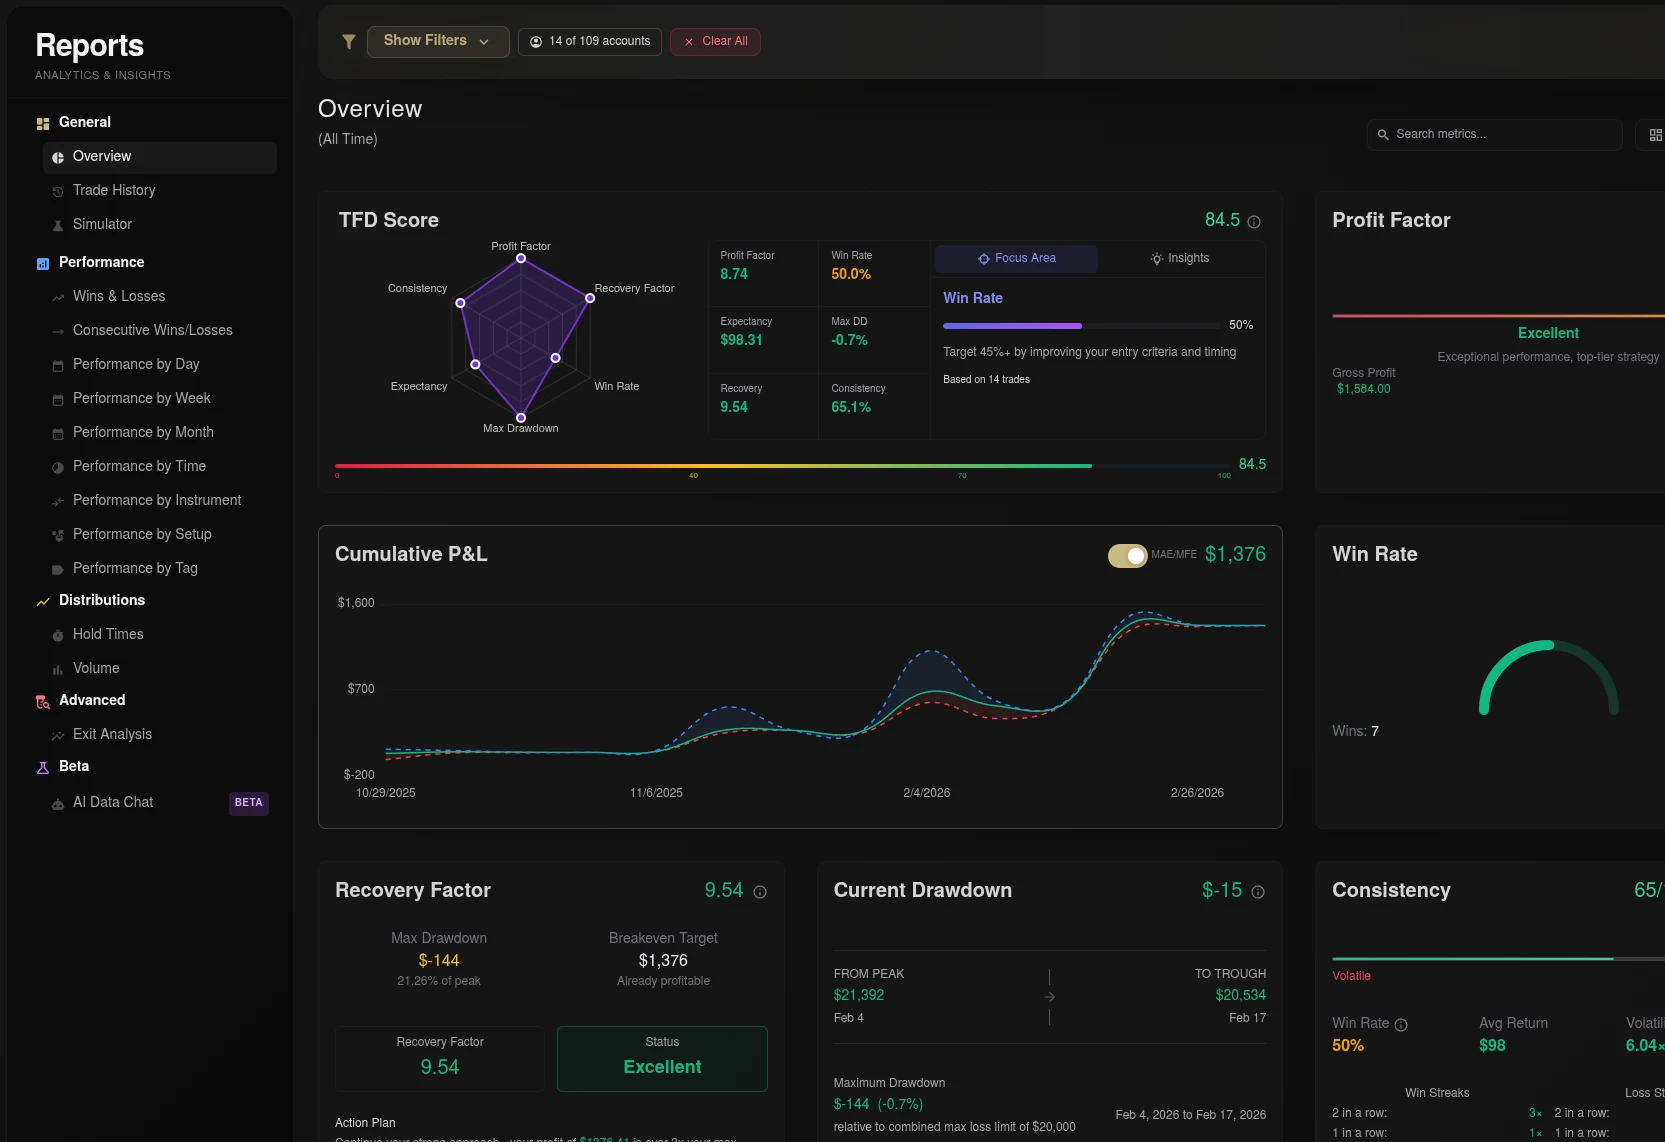Screen dimensions: 1665x1142
Task: Click the Recovery Factor info icon
Action: pos(760,892)
